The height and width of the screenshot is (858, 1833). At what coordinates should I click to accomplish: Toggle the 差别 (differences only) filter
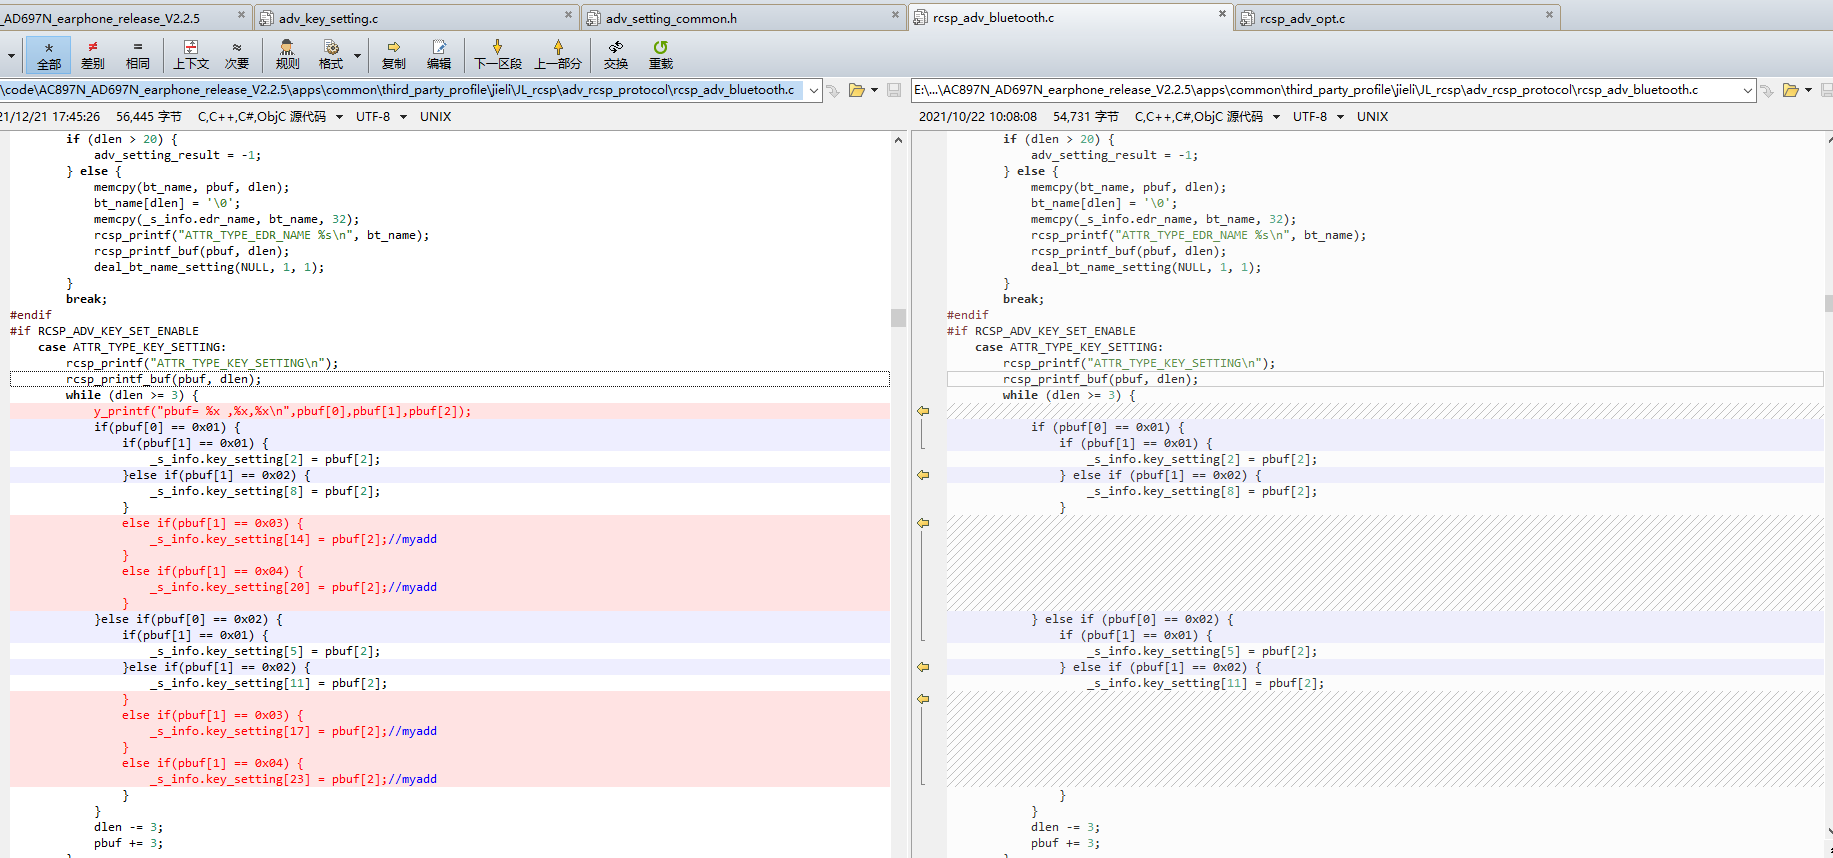coord(93,55)
